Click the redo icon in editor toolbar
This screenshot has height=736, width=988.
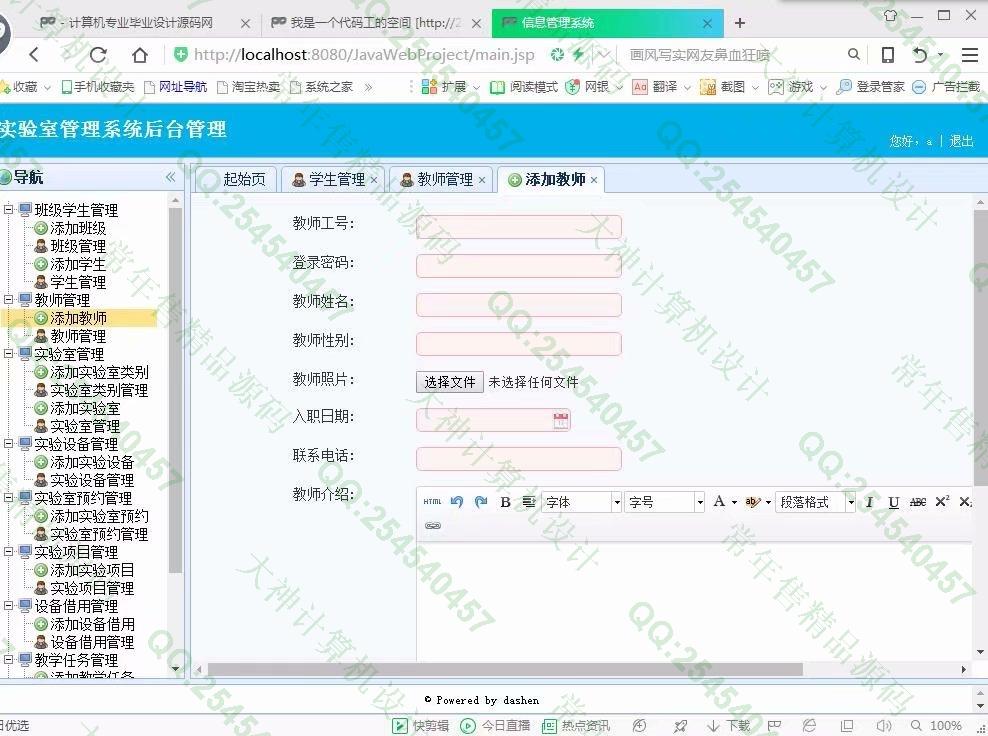(481, 502)
